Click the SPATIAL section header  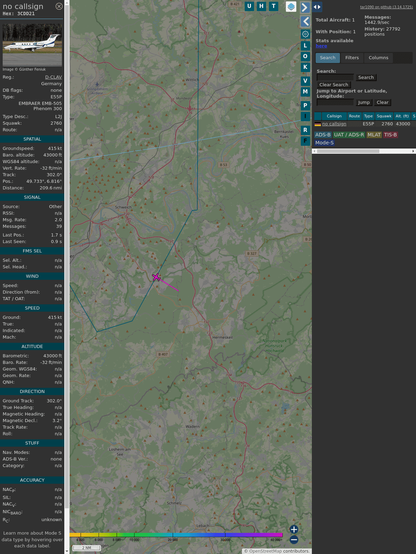click(32, 139)
